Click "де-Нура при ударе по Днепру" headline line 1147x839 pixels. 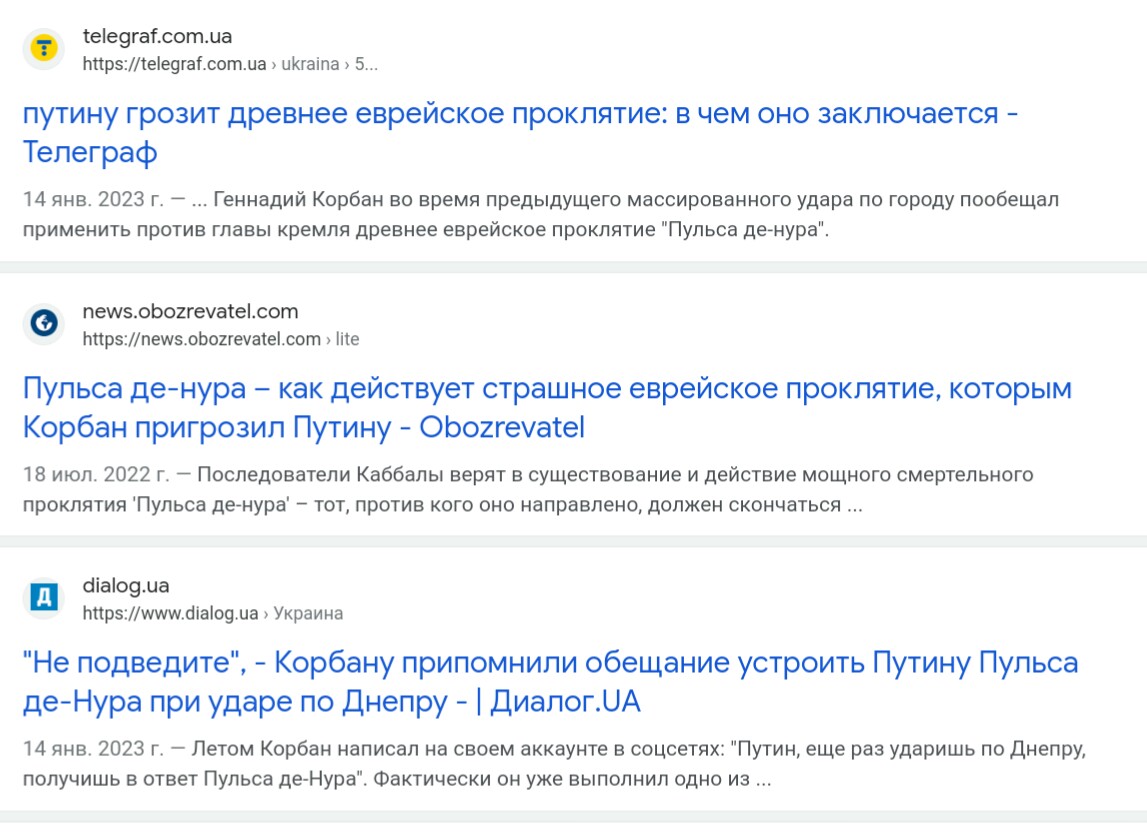coord(235,701)
